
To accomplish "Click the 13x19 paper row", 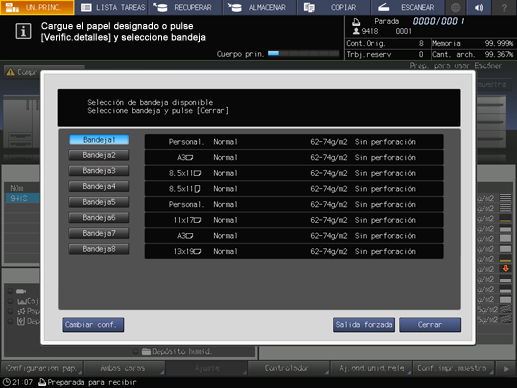I will coord(294,251).
